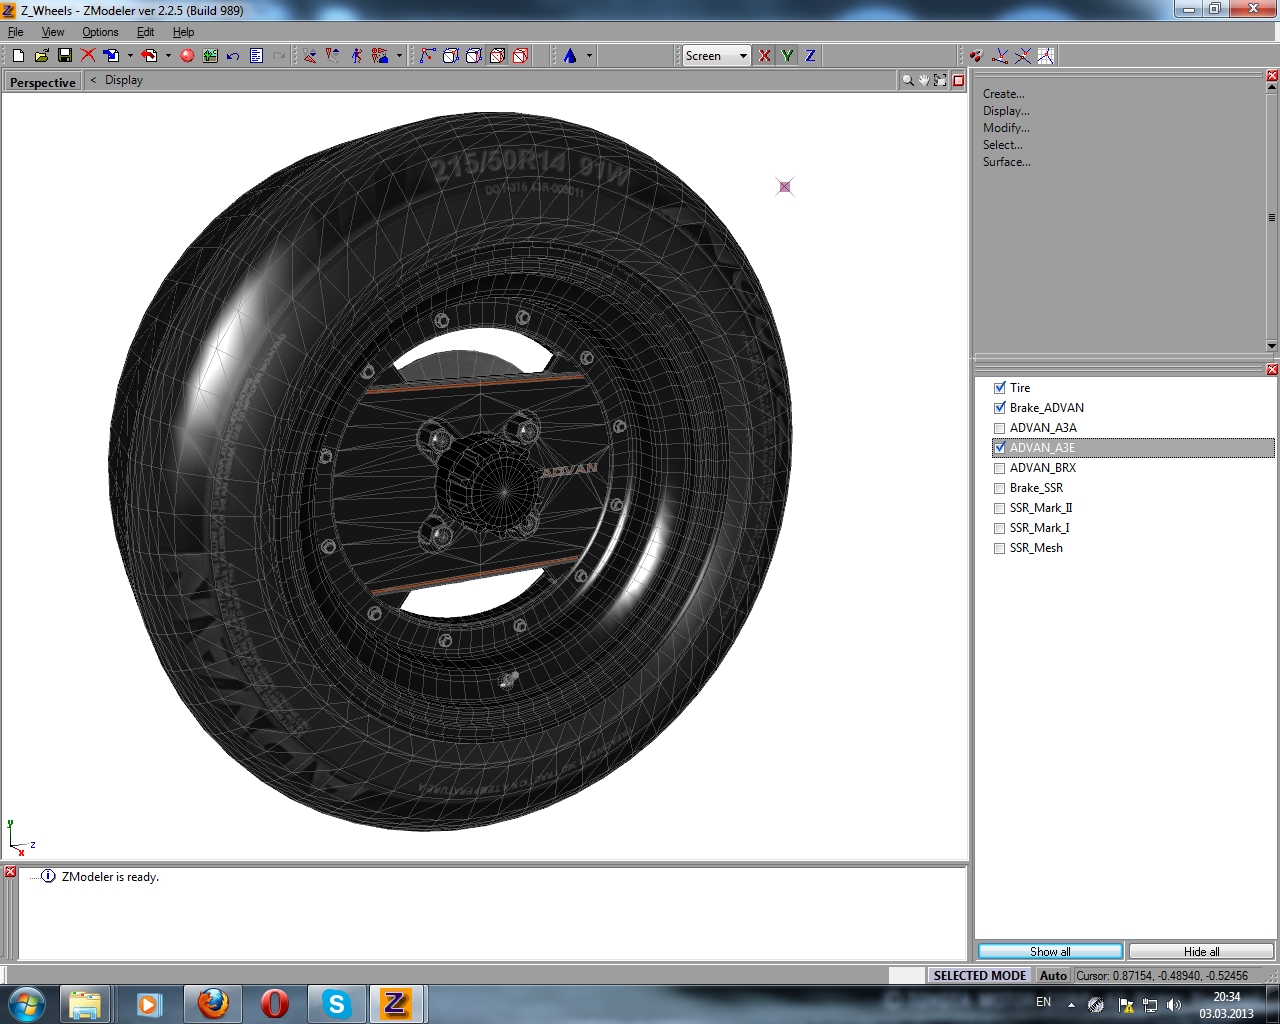Undo the last action with blue arrow
The image size is (1280, 1024).
tap(233, 56)
